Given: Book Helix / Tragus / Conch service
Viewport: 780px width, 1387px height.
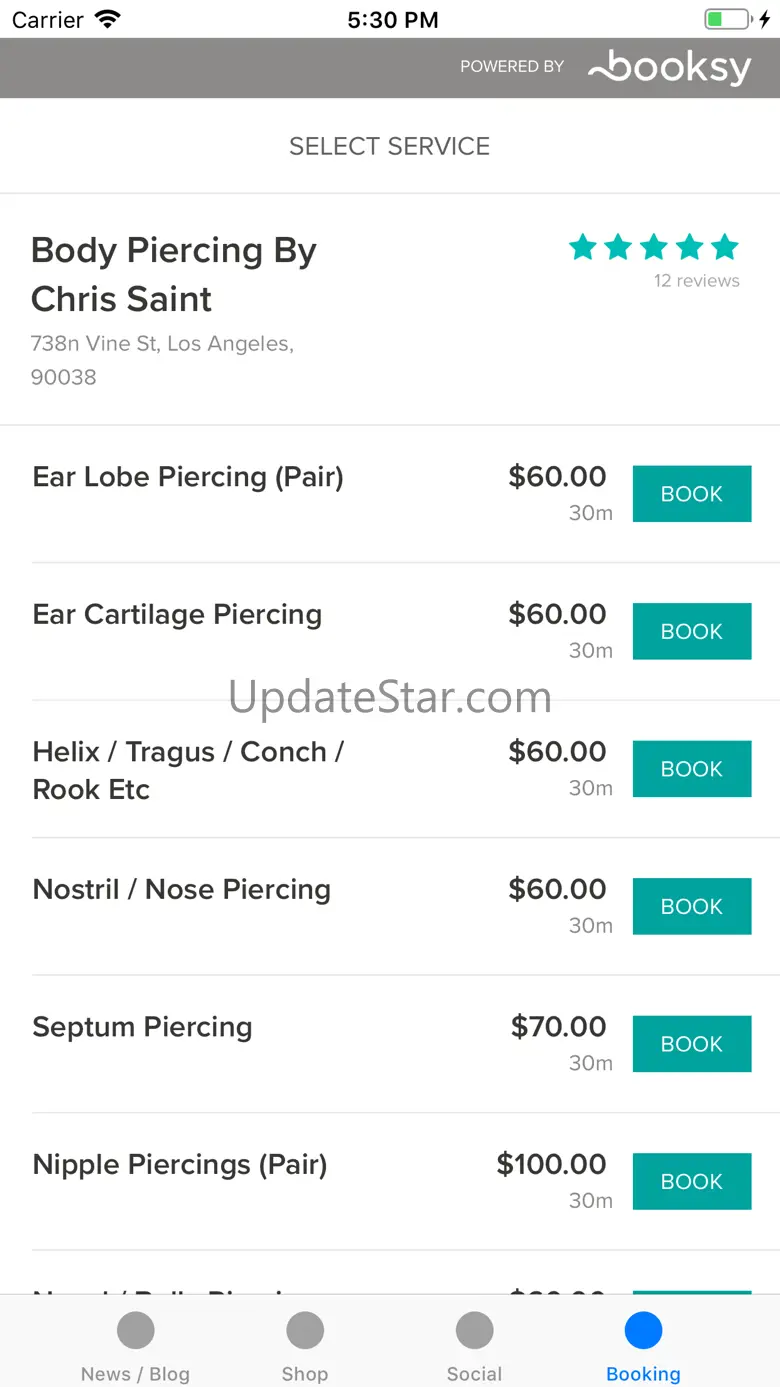Looking at the screenshot, I should pos(691,769).
